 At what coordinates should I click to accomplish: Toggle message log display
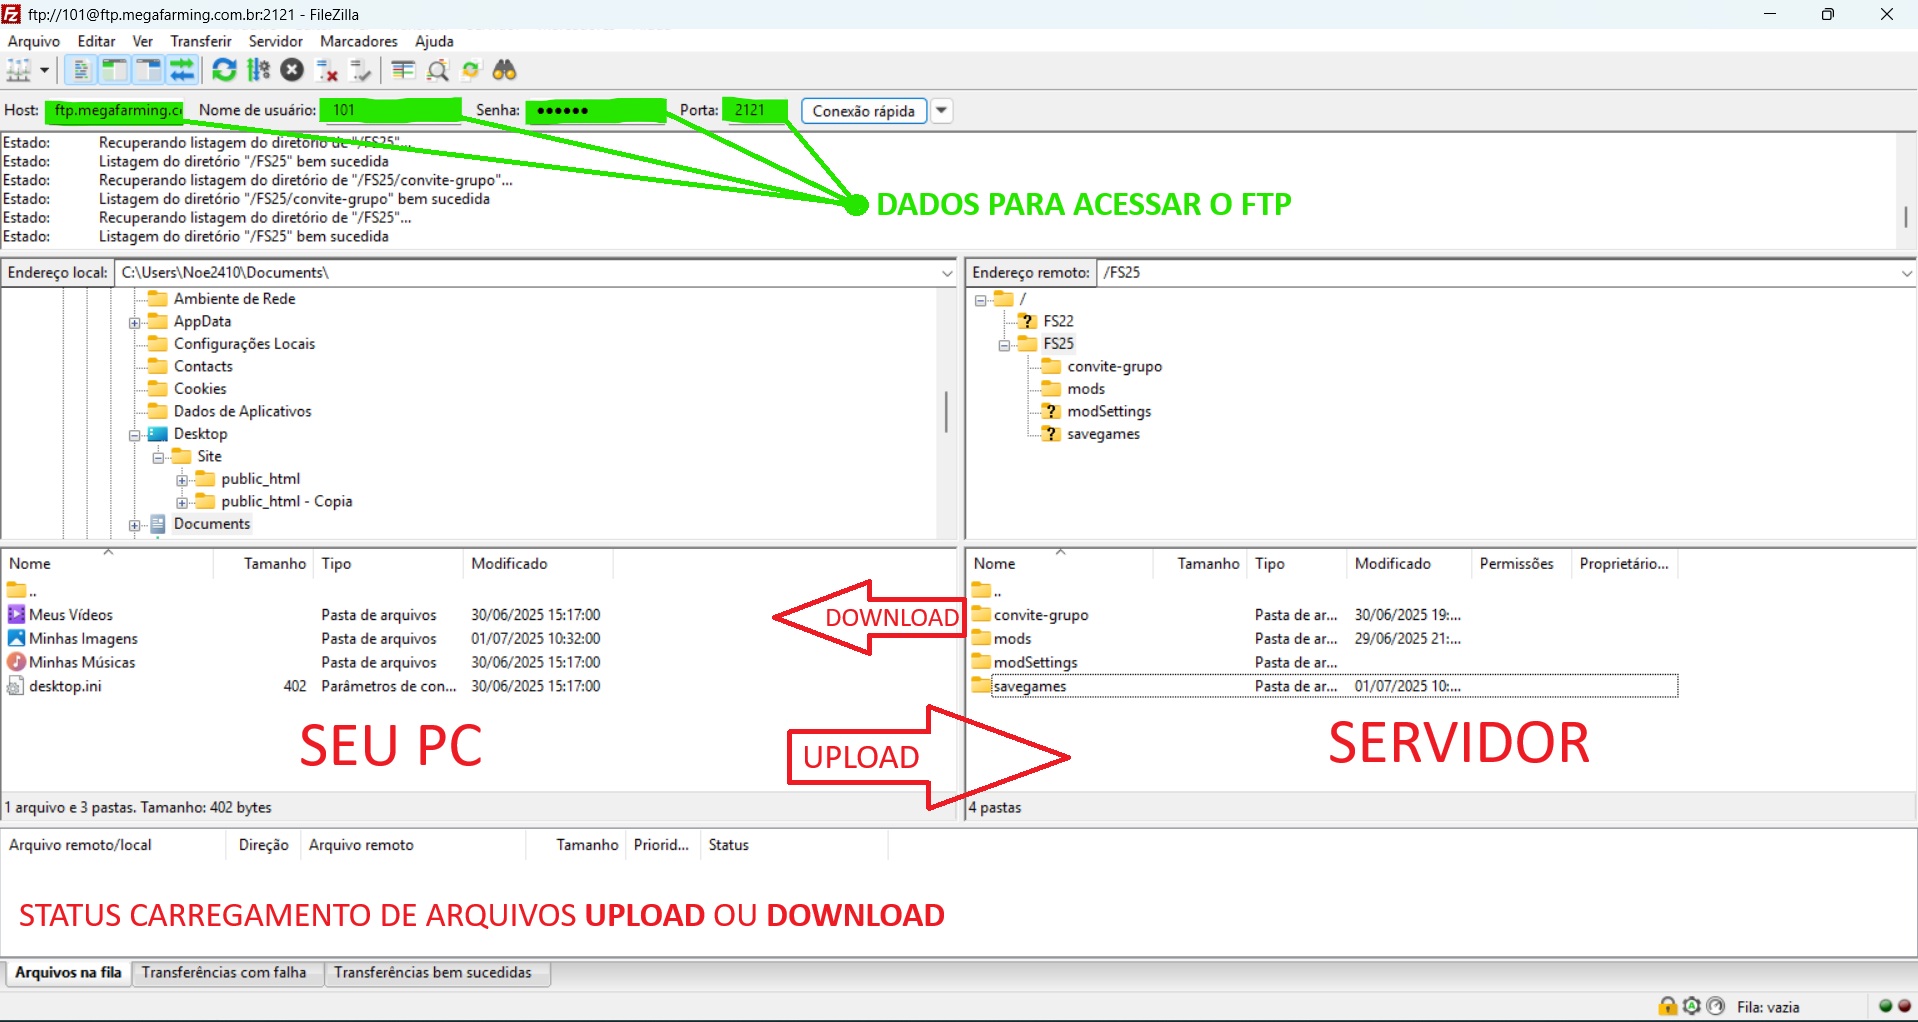pyautogui.click(x=81, y=70)
